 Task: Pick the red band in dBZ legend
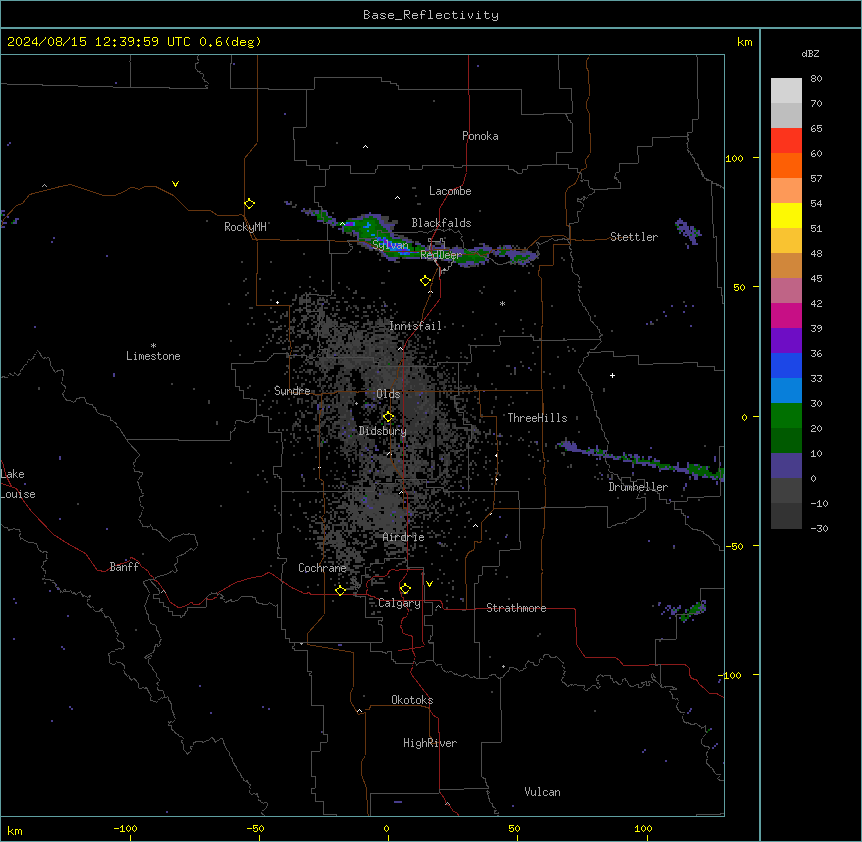pos(786,141)
